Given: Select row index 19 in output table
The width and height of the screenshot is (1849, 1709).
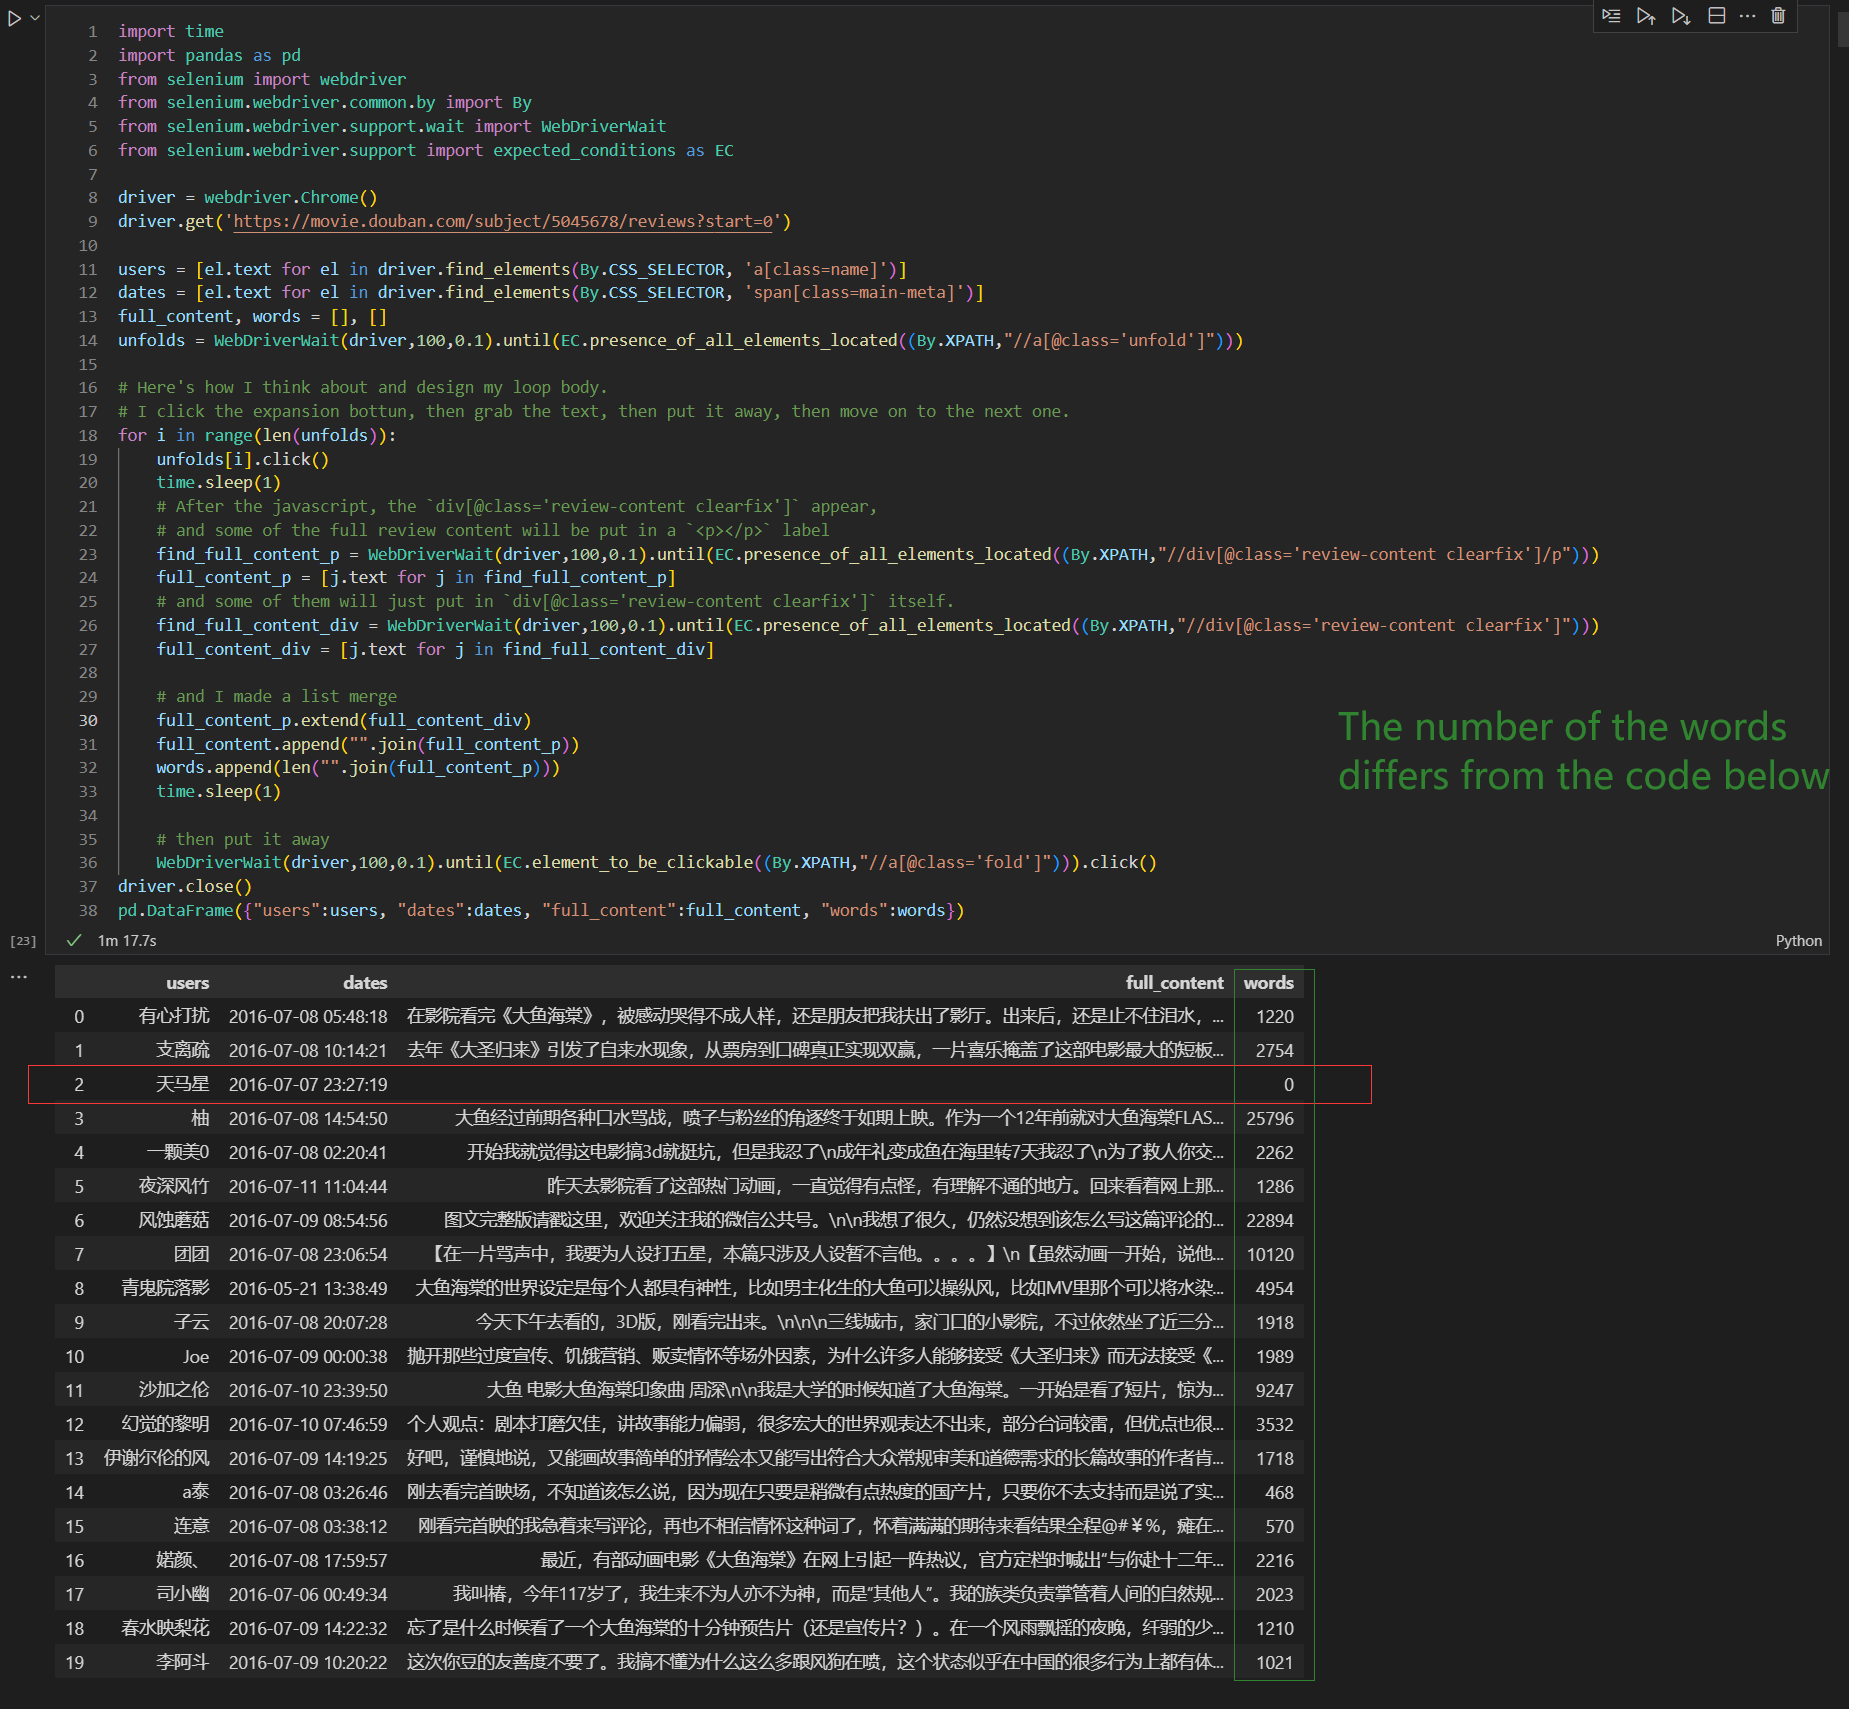Looking at the screenshot, I should coord(75,1662).
